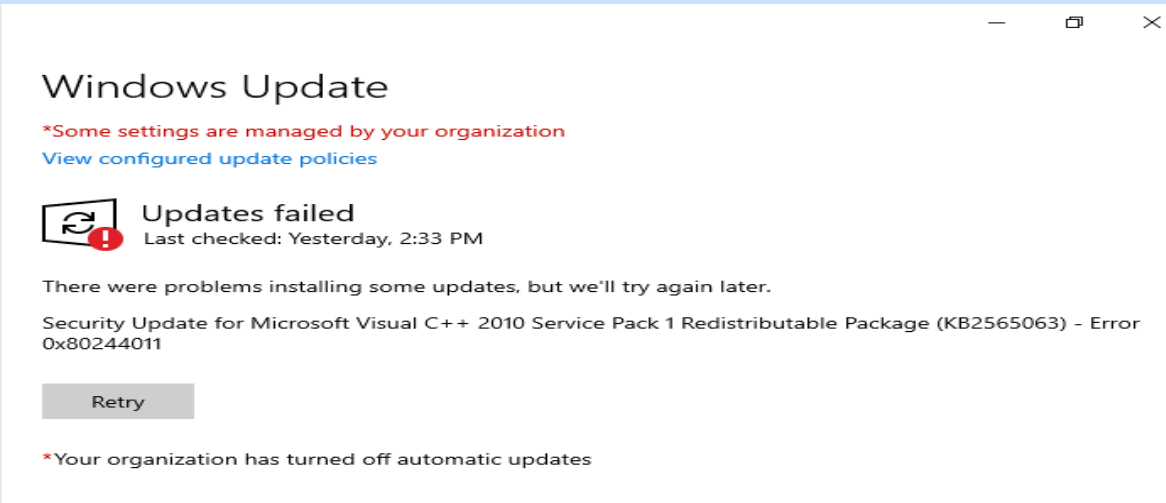Click the error code 0x80244011 text
1166x503 pixels.
pyautogui.click(x=102, y=344)
